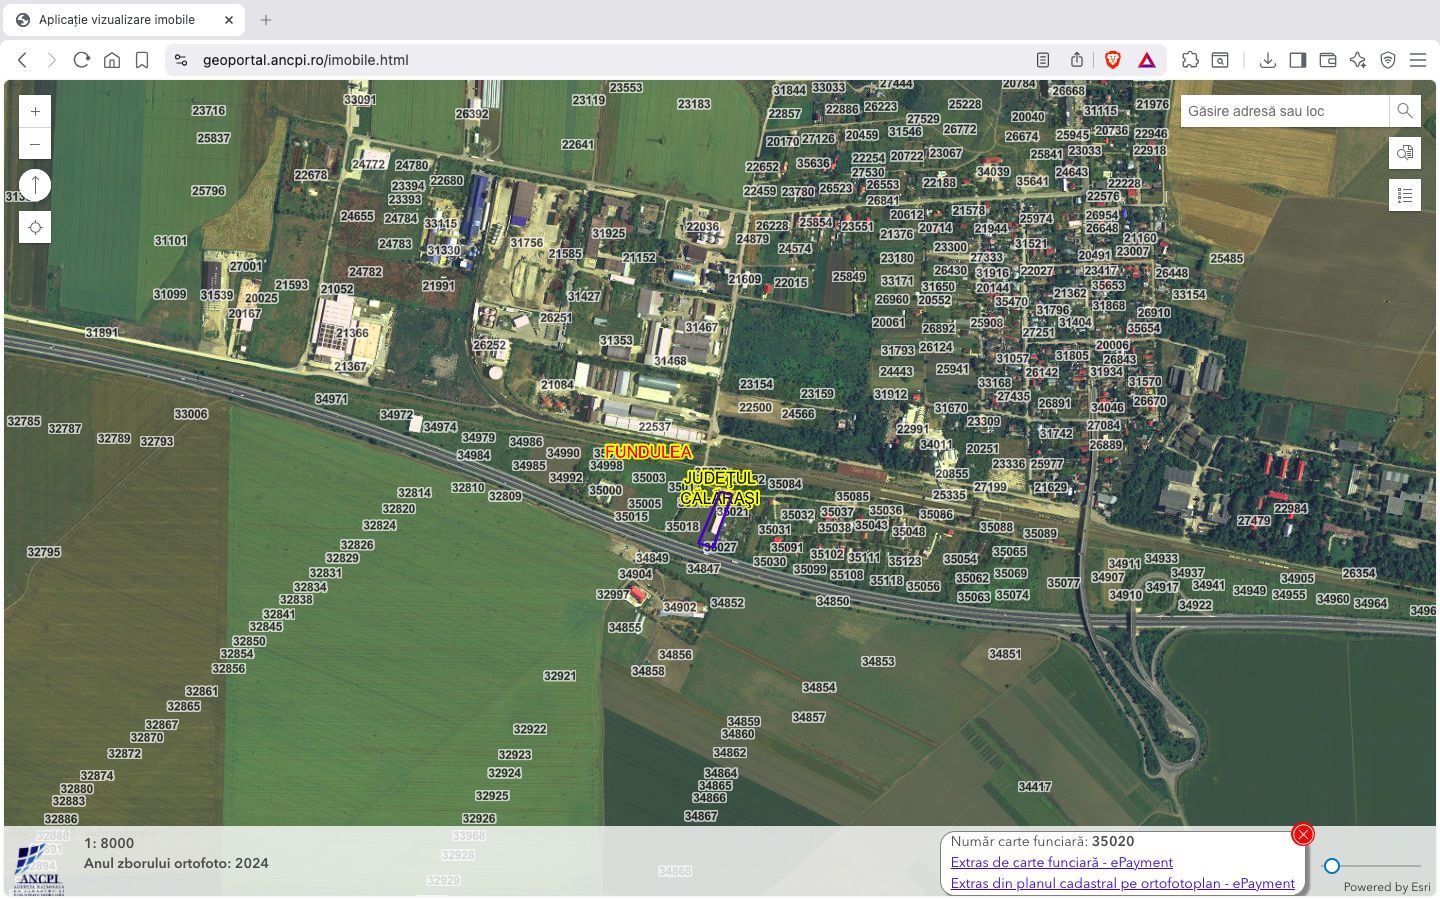Open the browser downloads panel

1267,60
